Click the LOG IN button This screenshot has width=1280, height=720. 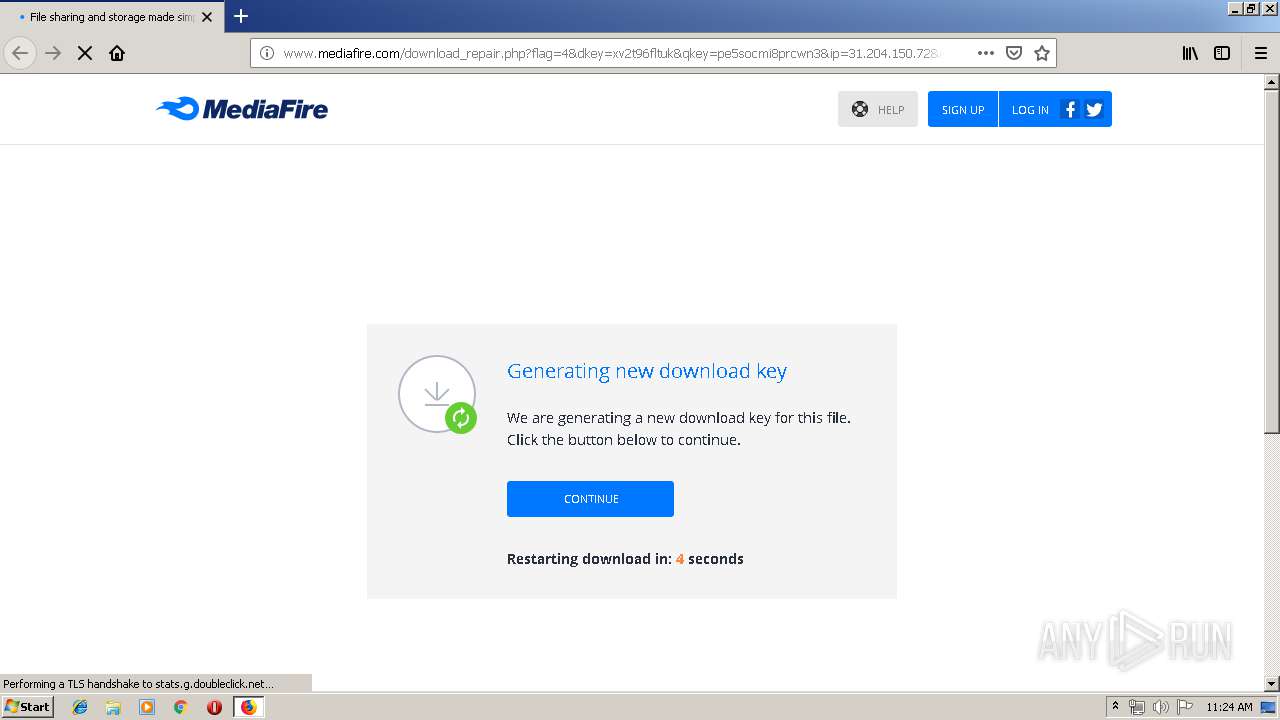click(x=1030, y=109)
